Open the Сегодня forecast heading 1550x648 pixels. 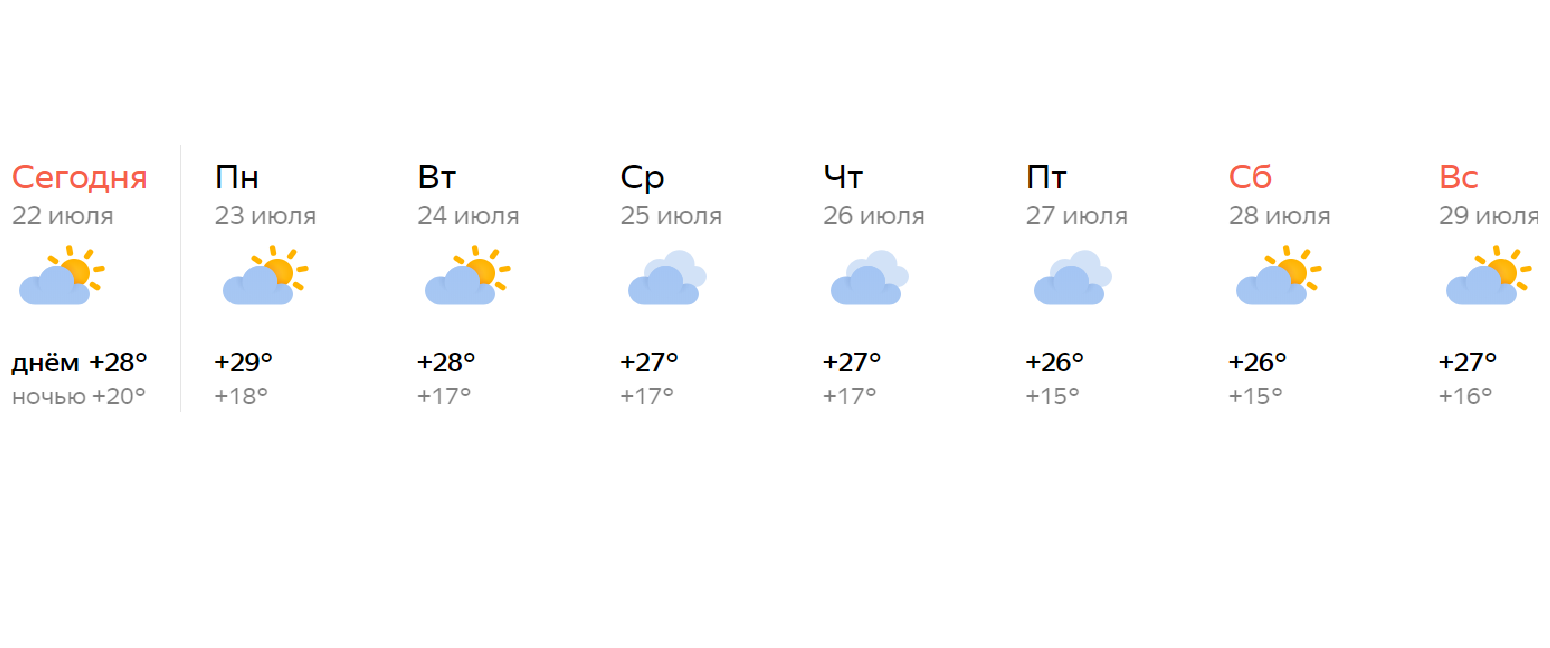(80, 178)
